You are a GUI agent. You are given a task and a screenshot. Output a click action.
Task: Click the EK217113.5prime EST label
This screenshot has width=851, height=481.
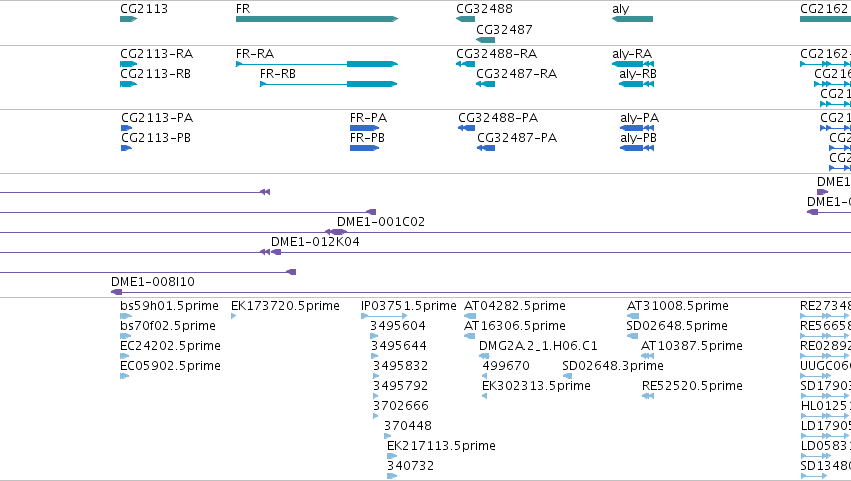[441, 446]
